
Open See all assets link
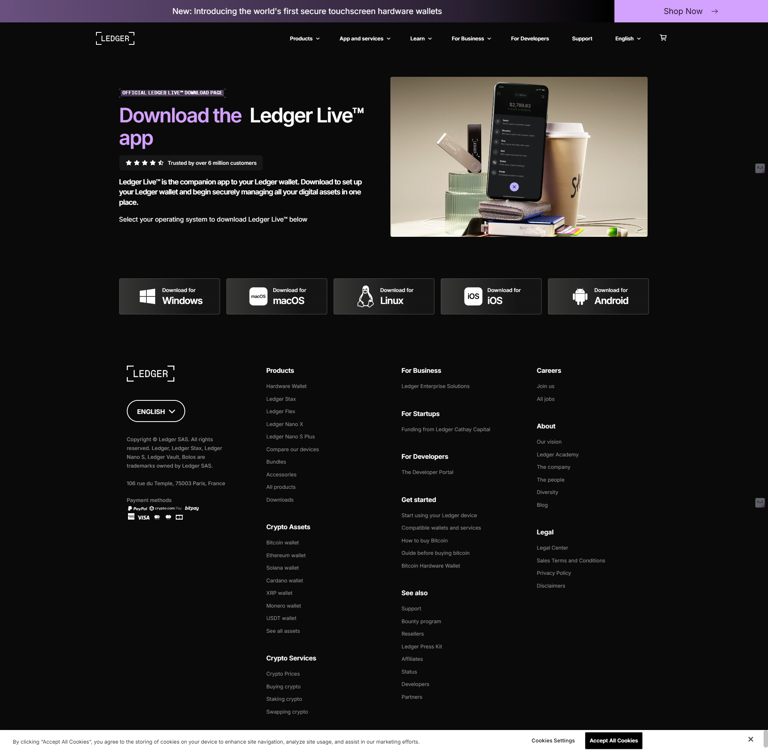(283, 631)
